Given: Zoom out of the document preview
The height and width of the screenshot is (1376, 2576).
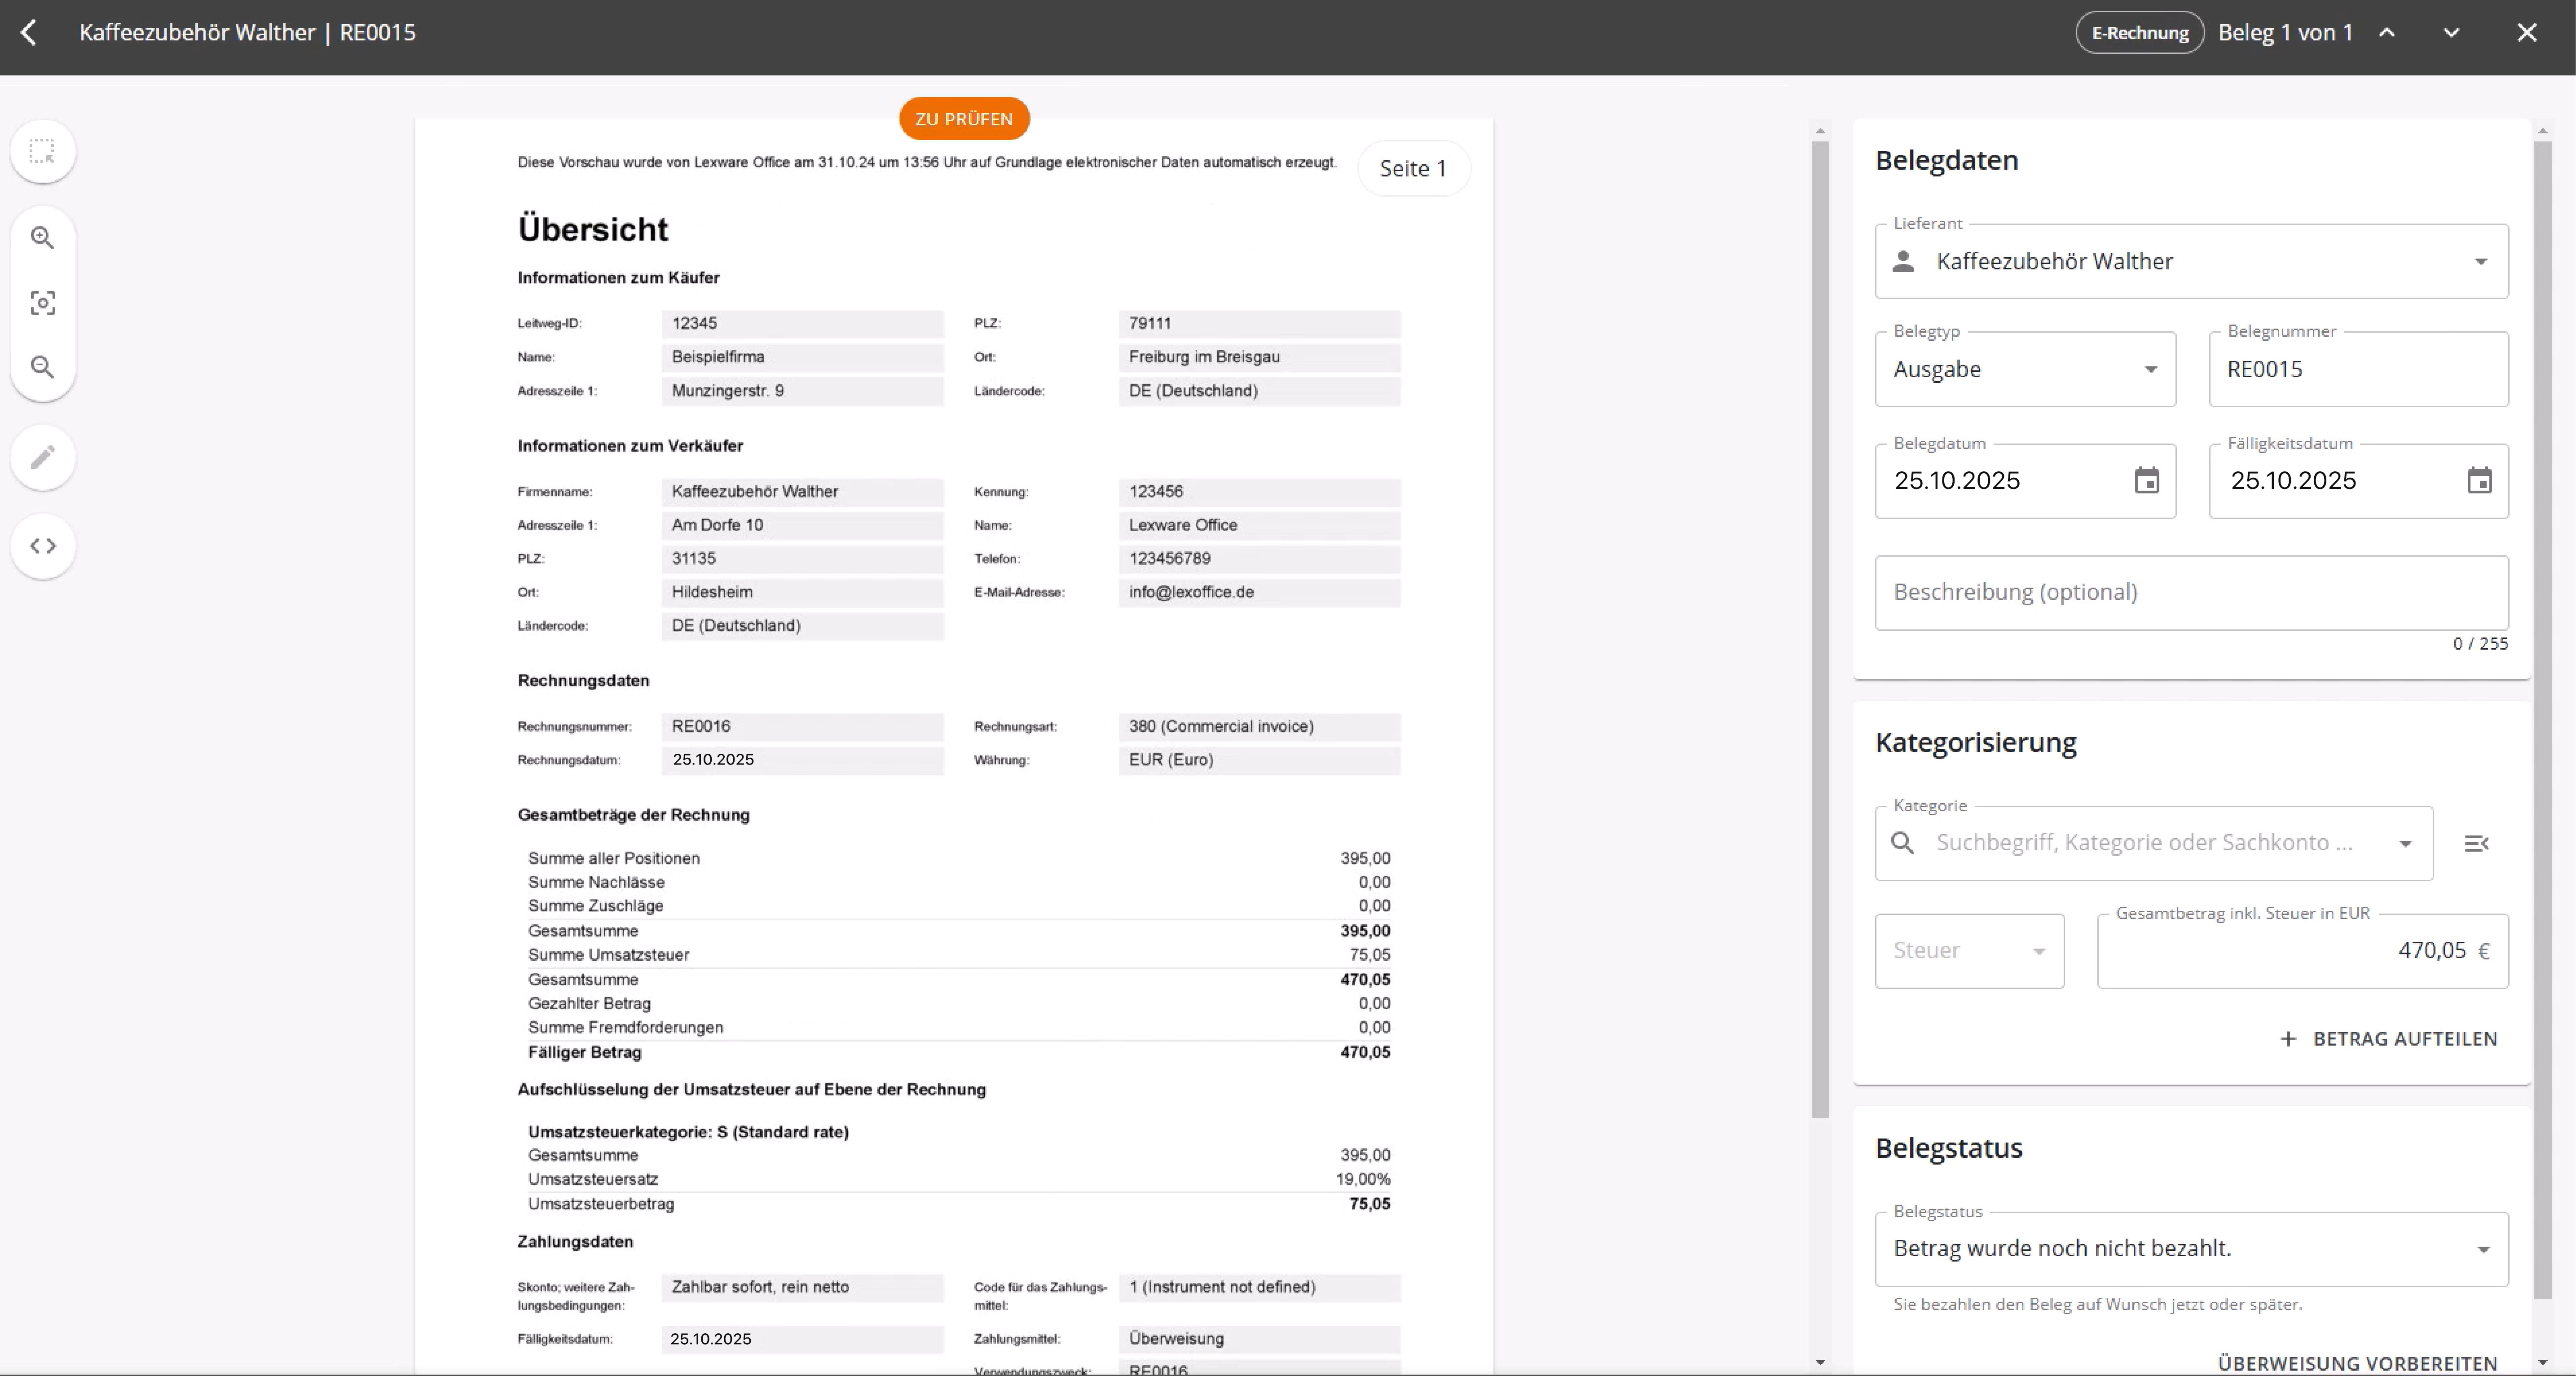Looking at the screenshot, I should tap(42, 367).
